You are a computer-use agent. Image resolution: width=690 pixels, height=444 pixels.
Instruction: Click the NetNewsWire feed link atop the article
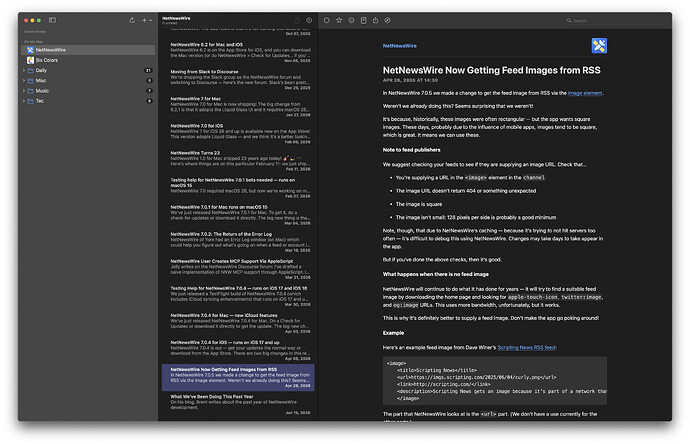coord(400,46)
